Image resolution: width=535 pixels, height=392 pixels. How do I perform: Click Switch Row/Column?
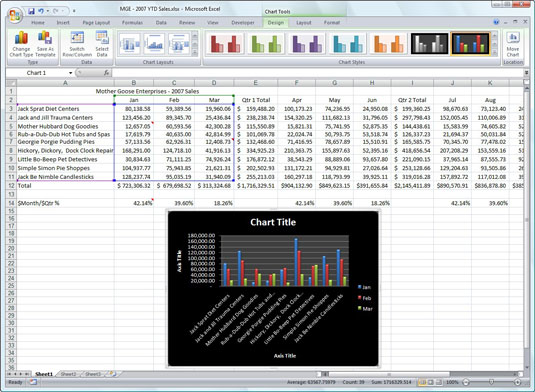(x=77, y=44)
